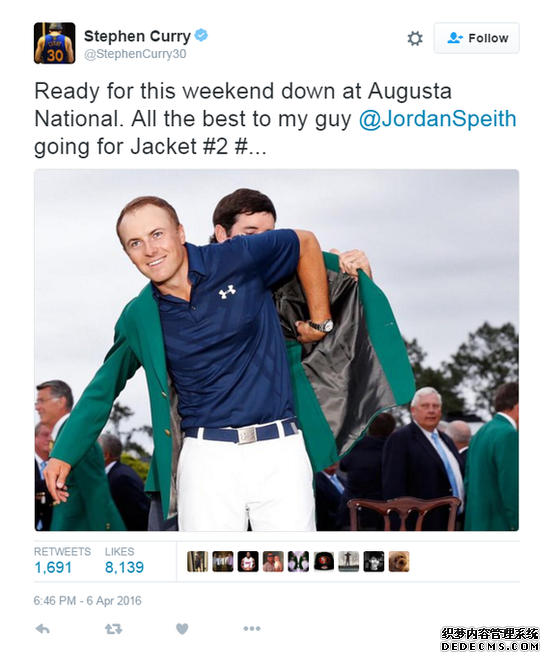Click the 49ers cap liker avatar
Screen dimensions: 550x661
(x=324, y=562)
